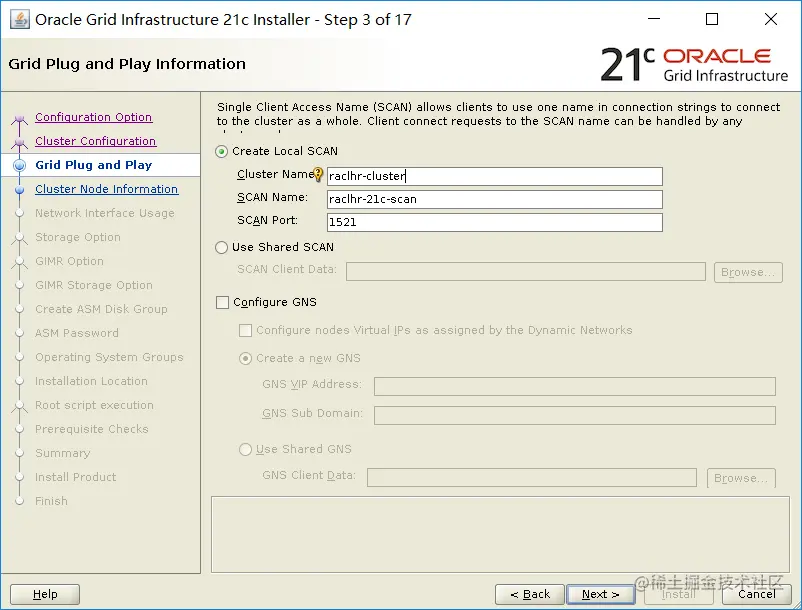
Task: Click the Help button
Action: coord(45,594)
